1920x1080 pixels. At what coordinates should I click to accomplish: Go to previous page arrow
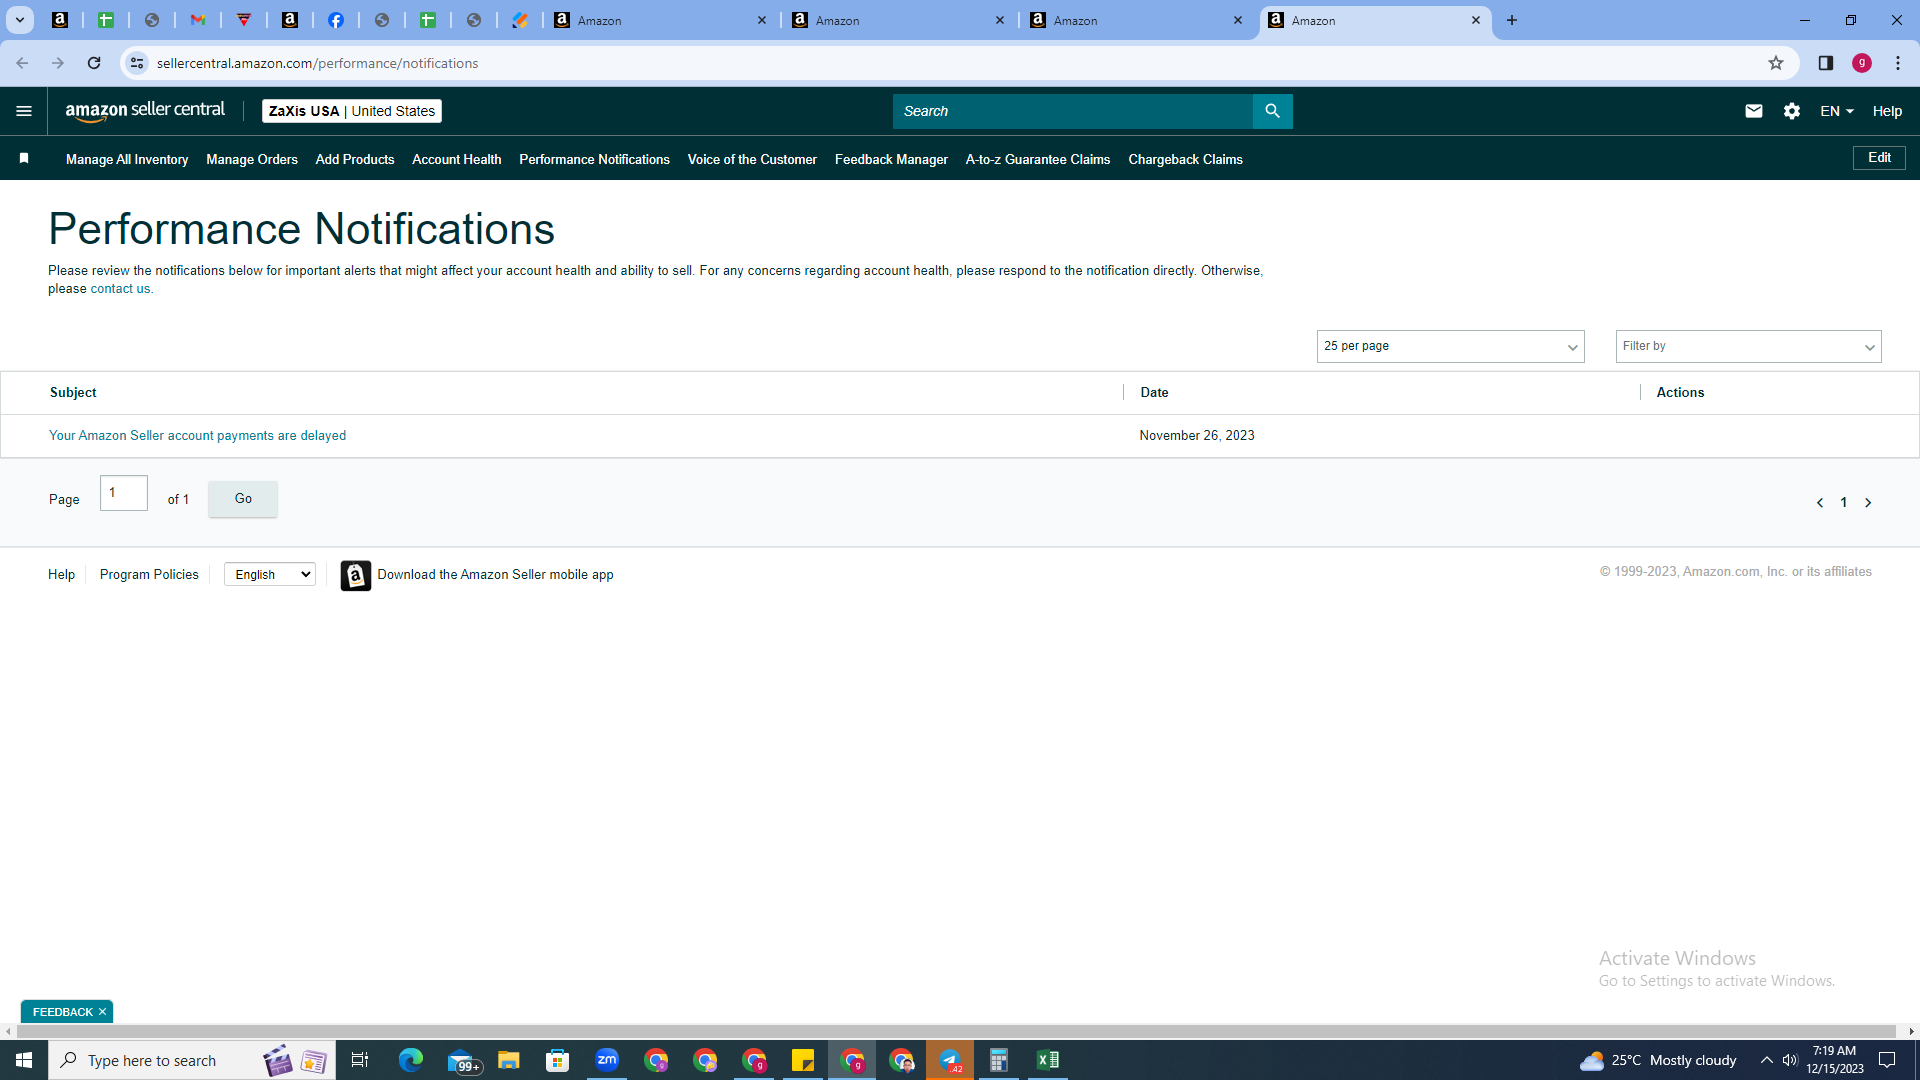click(x=1820, y=503)
